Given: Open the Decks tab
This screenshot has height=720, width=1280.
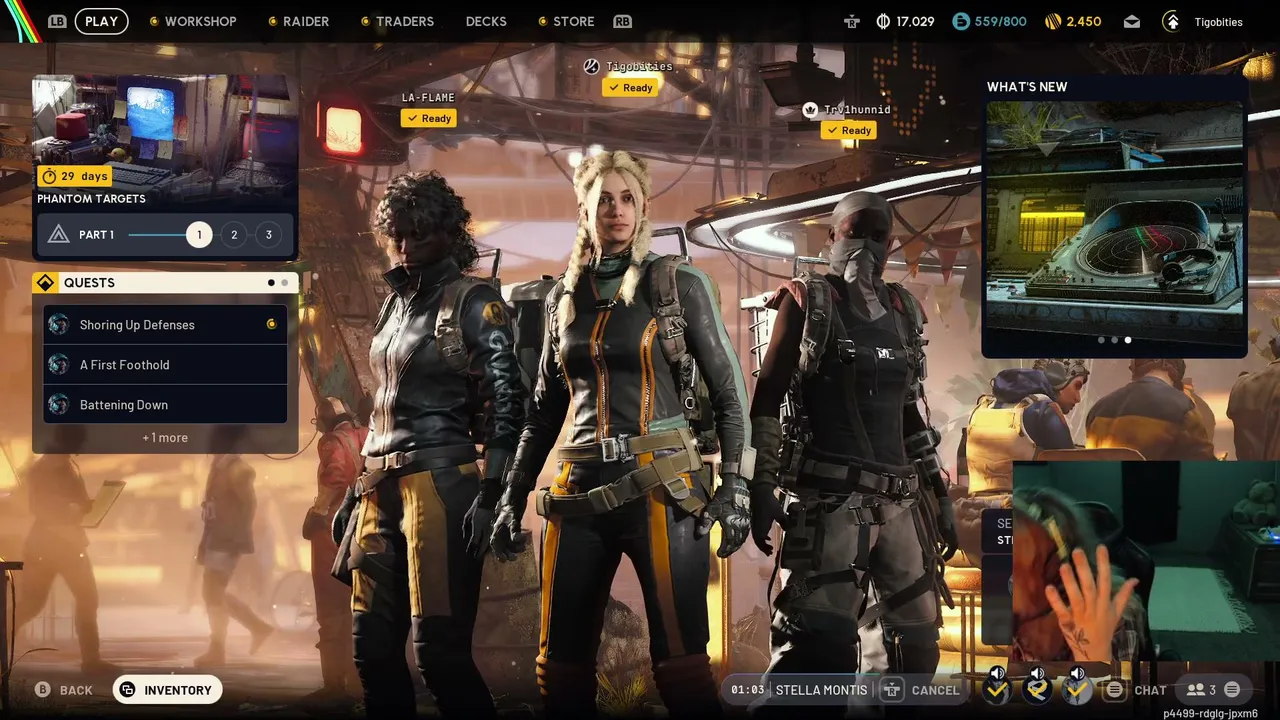Looking at the screenshot, I should [486, 21].
